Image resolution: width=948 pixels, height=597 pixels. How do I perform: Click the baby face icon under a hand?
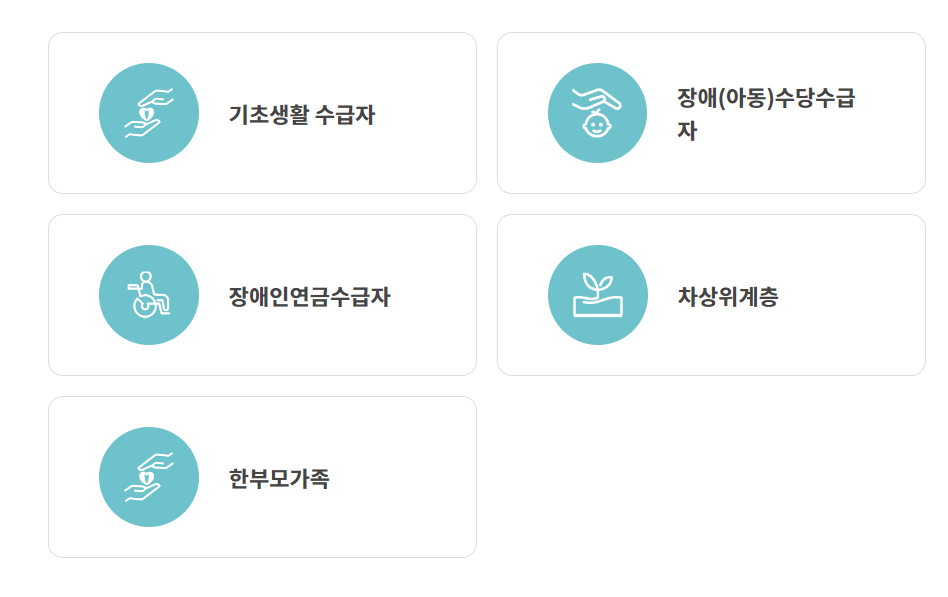point(597,113)
